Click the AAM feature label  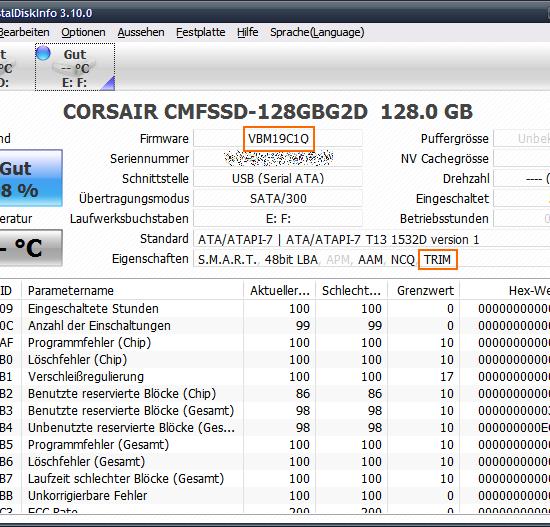(x=370, y=260)
